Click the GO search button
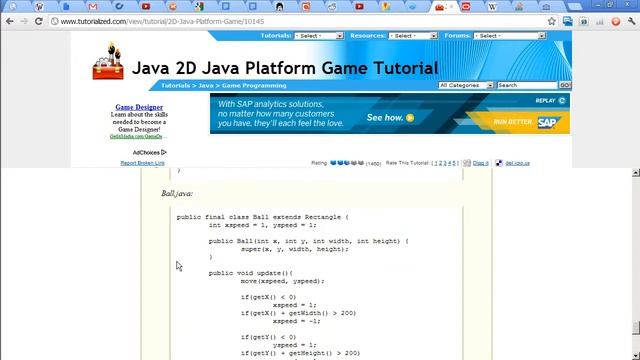The image size is (640, 360). pos(565,85)
